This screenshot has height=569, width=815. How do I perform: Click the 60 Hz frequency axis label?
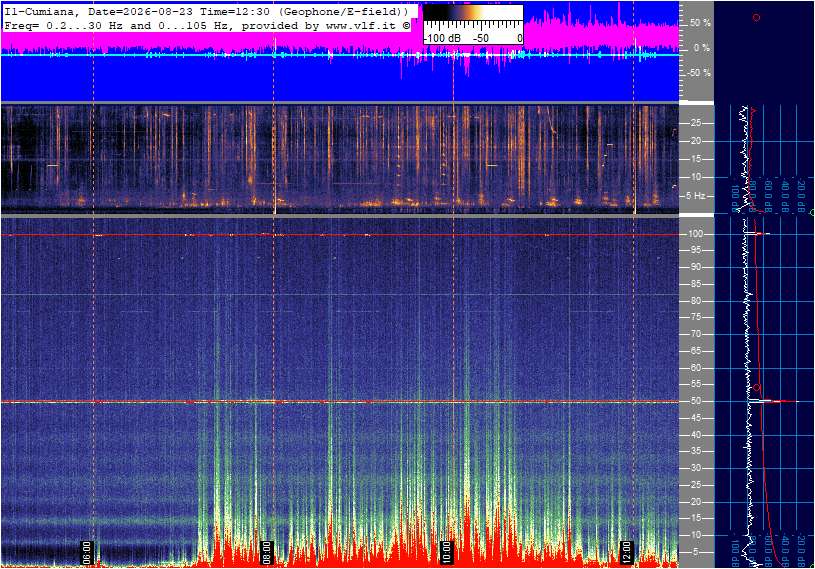coord(695,368)
